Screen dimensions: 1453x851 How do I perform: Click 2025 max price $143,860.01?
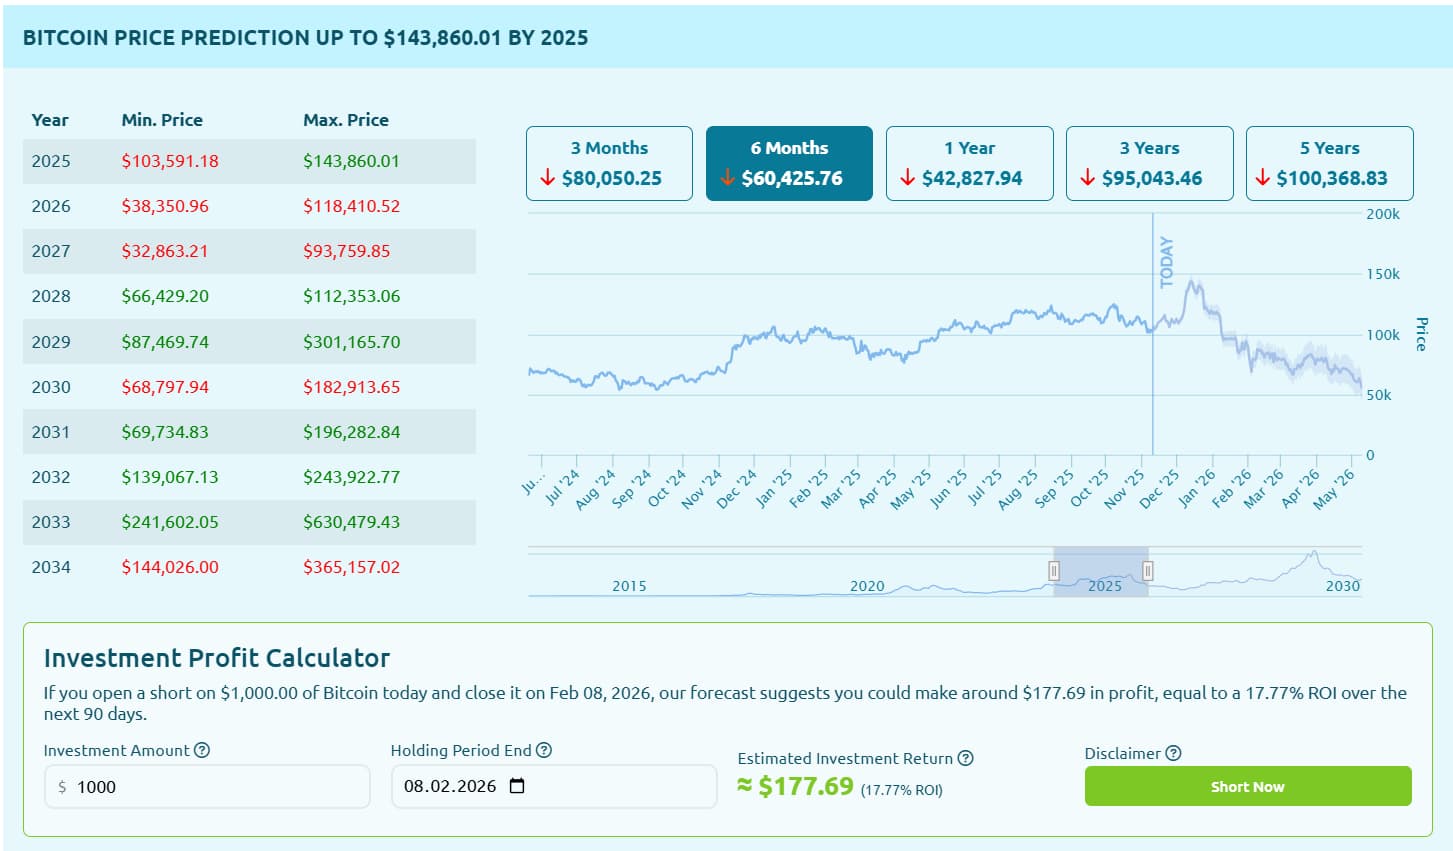pos(351,161)
